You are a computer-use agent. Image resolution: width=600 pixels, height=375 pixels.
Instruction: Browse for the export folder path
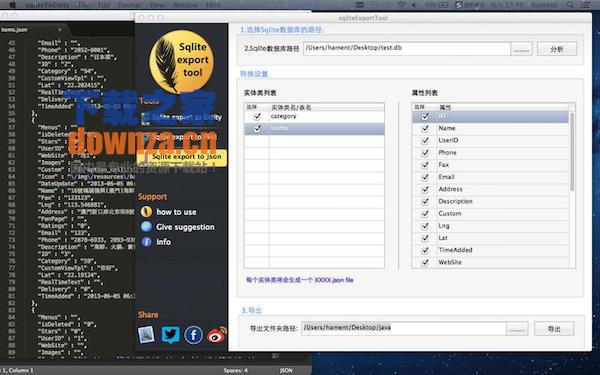coord(517,329)
